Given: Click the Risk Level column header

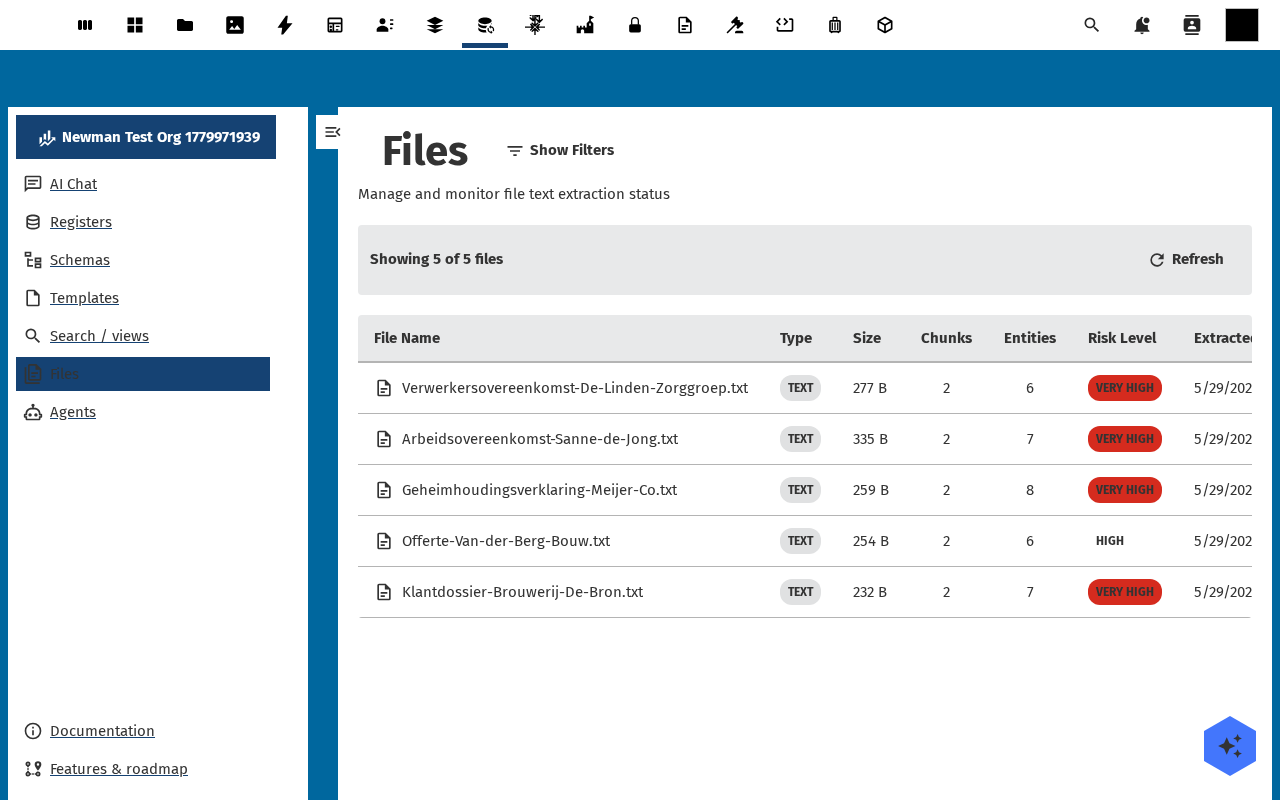Looking at the screenshot, I should pos(1122,338).
